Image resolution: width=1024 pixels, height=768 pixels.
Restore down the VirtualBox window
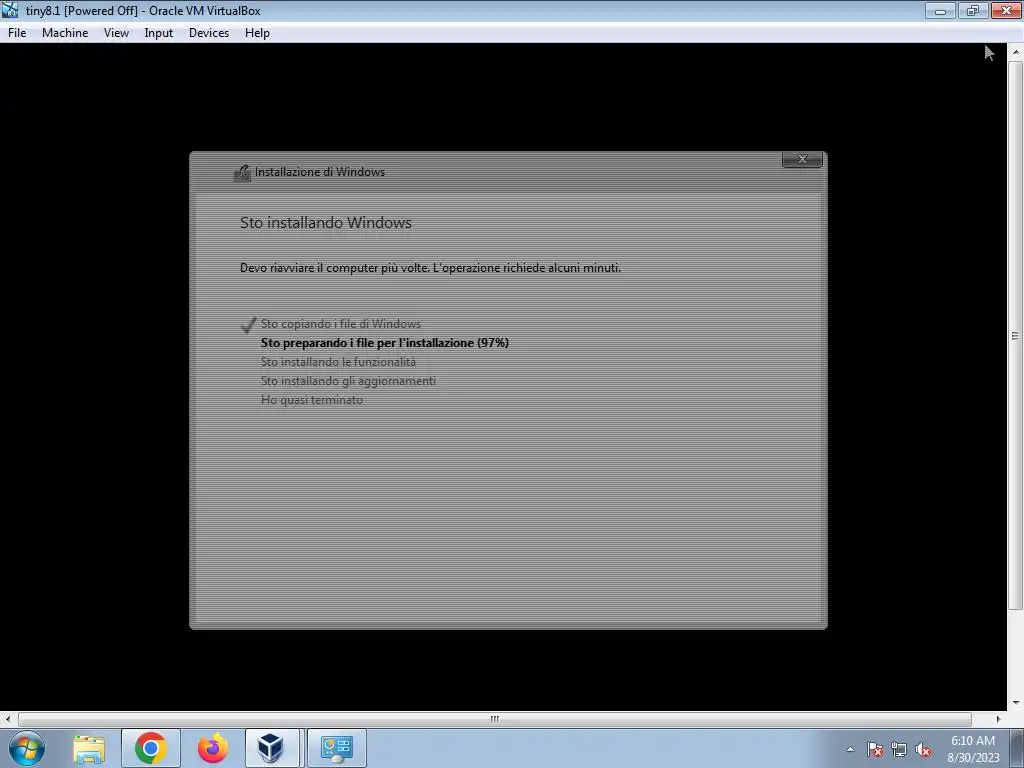(972, 10)
